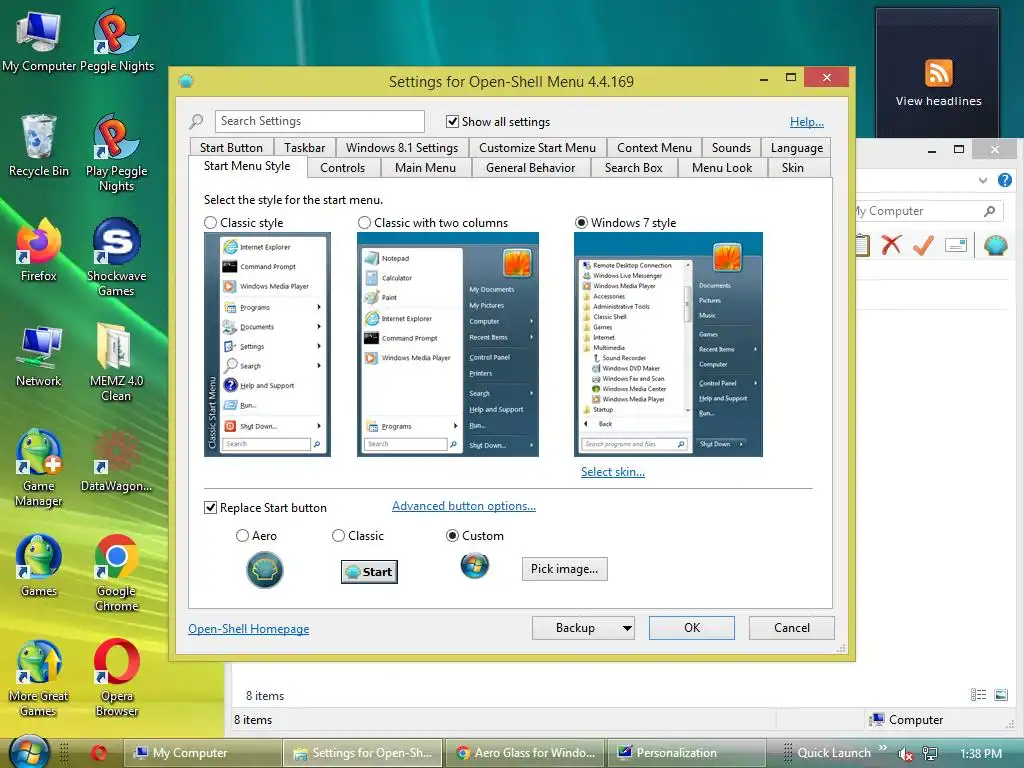
Task: Launch Firefox from the desktop
Action: pyautogui.click(x=39, y=249)
